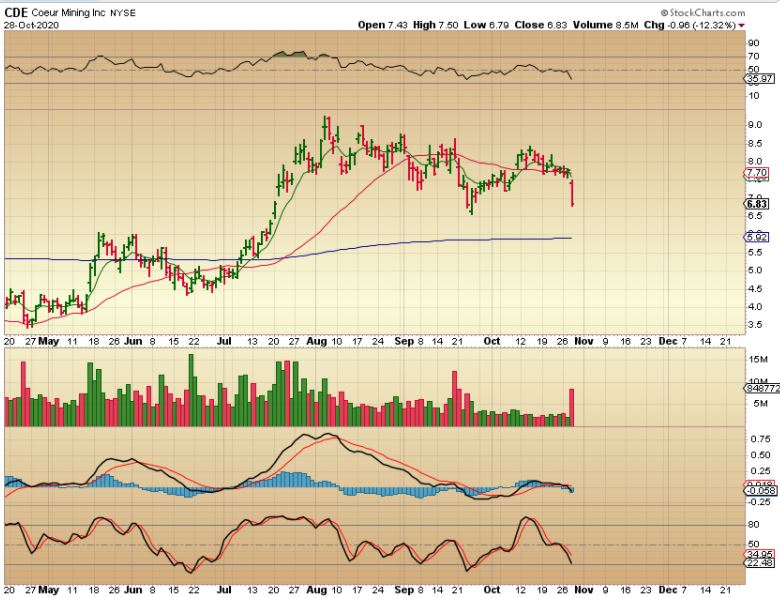Click the CDE ticker symbol

point(16,13)
